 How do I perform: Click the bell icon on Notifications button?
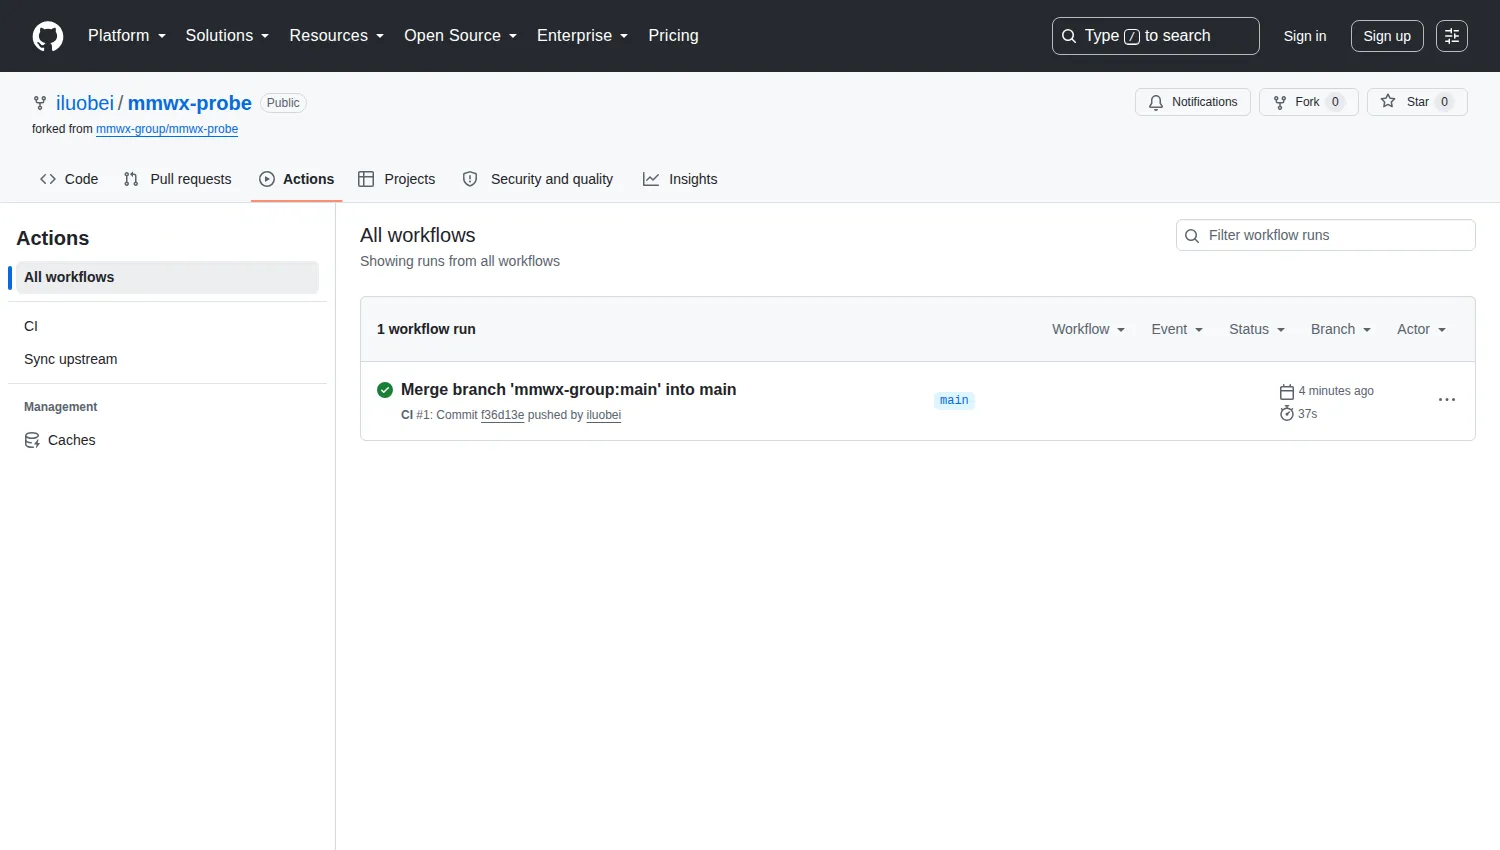1156,102
